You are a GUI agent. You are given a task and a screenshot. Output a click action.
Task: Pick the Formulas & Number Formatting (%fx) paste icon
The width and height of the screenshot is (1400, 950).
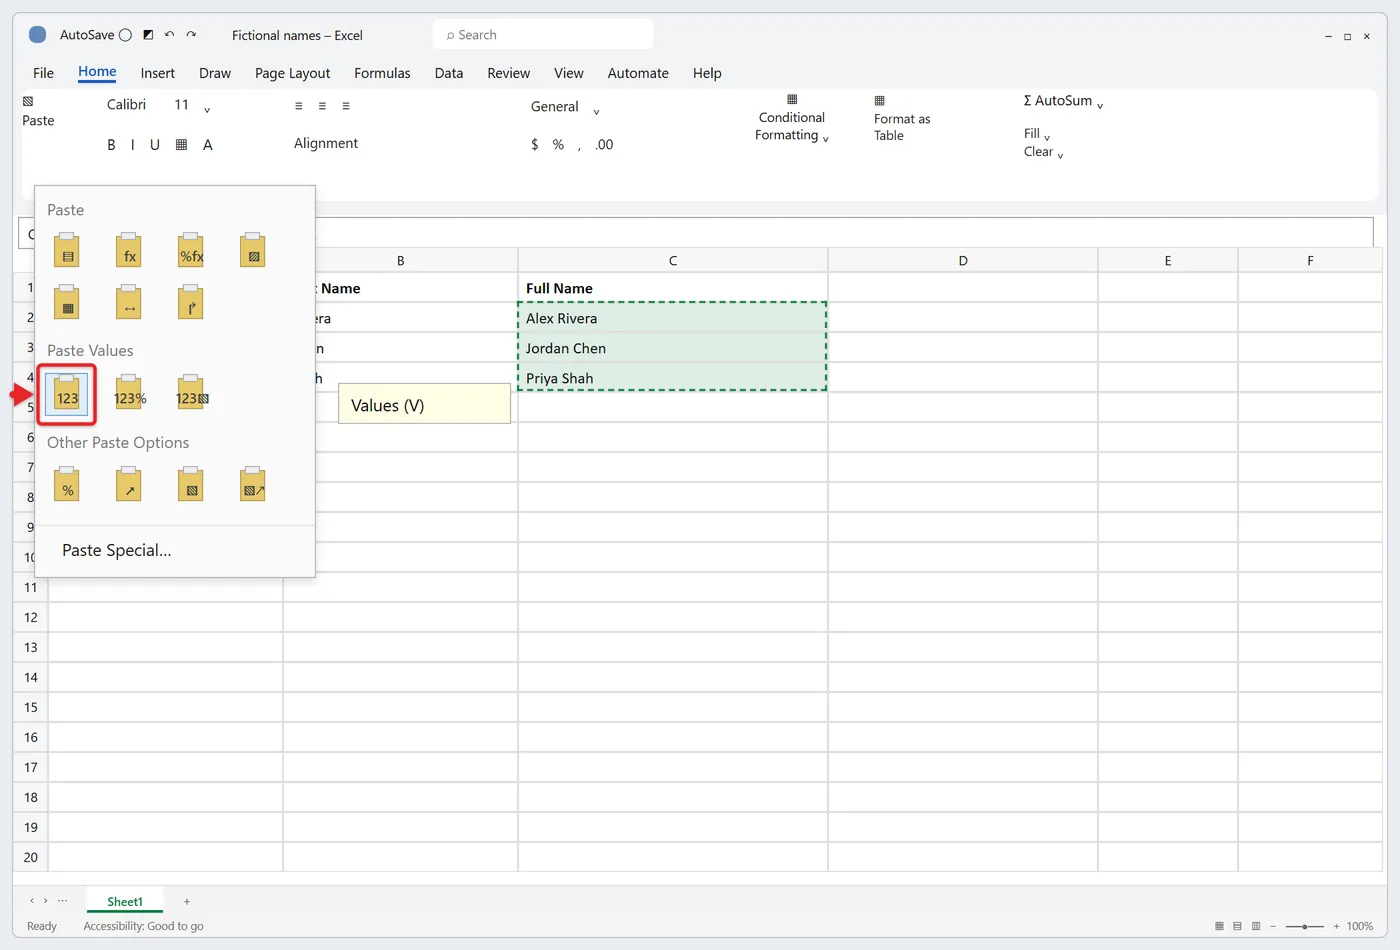[191, 251]
